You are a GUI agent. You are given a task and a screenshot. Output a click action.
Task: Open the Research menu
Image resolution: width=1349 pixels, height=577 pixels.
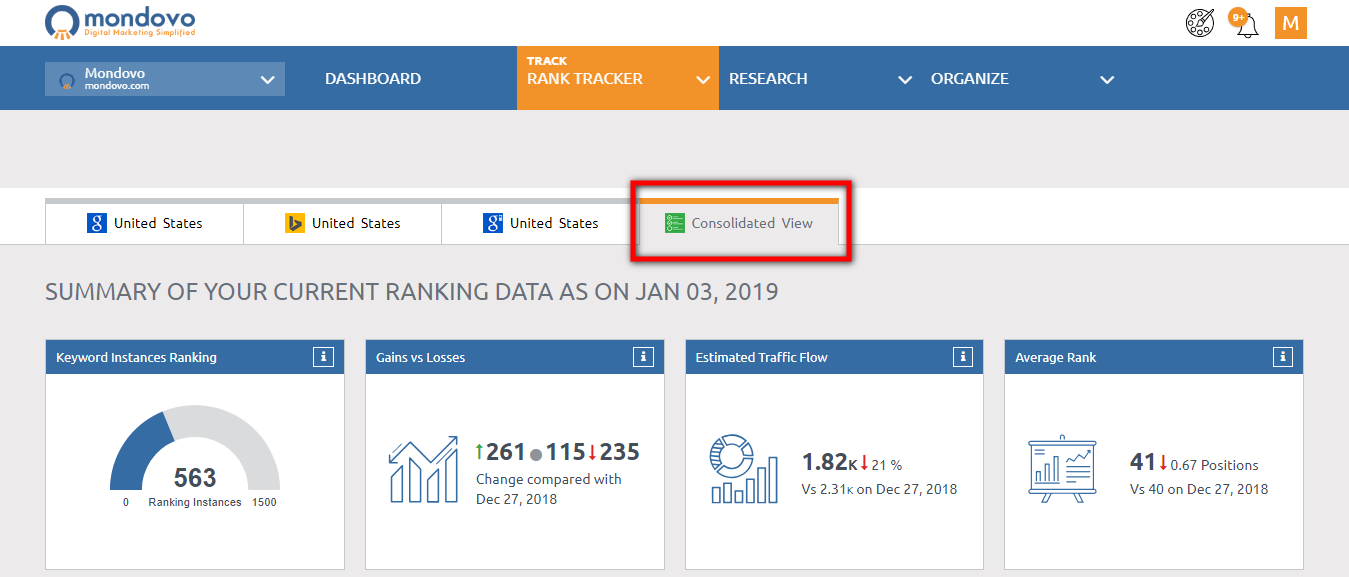click(768, 79)
